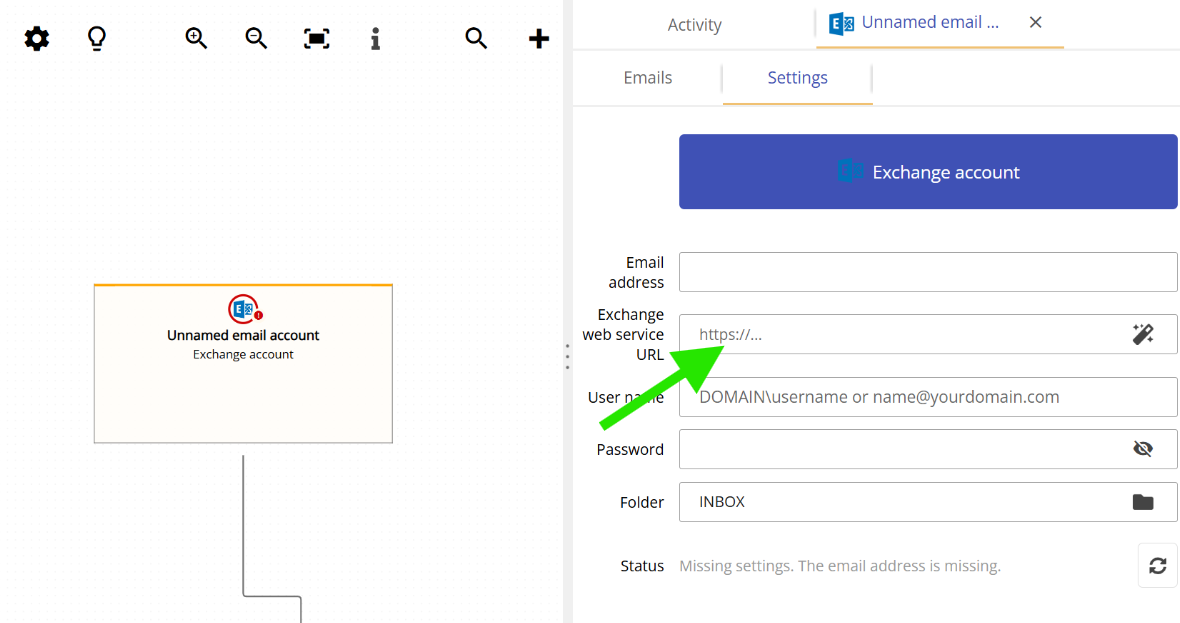Refresh the account status
This screenshot has width=1180, height=623.
(1157, 565)
